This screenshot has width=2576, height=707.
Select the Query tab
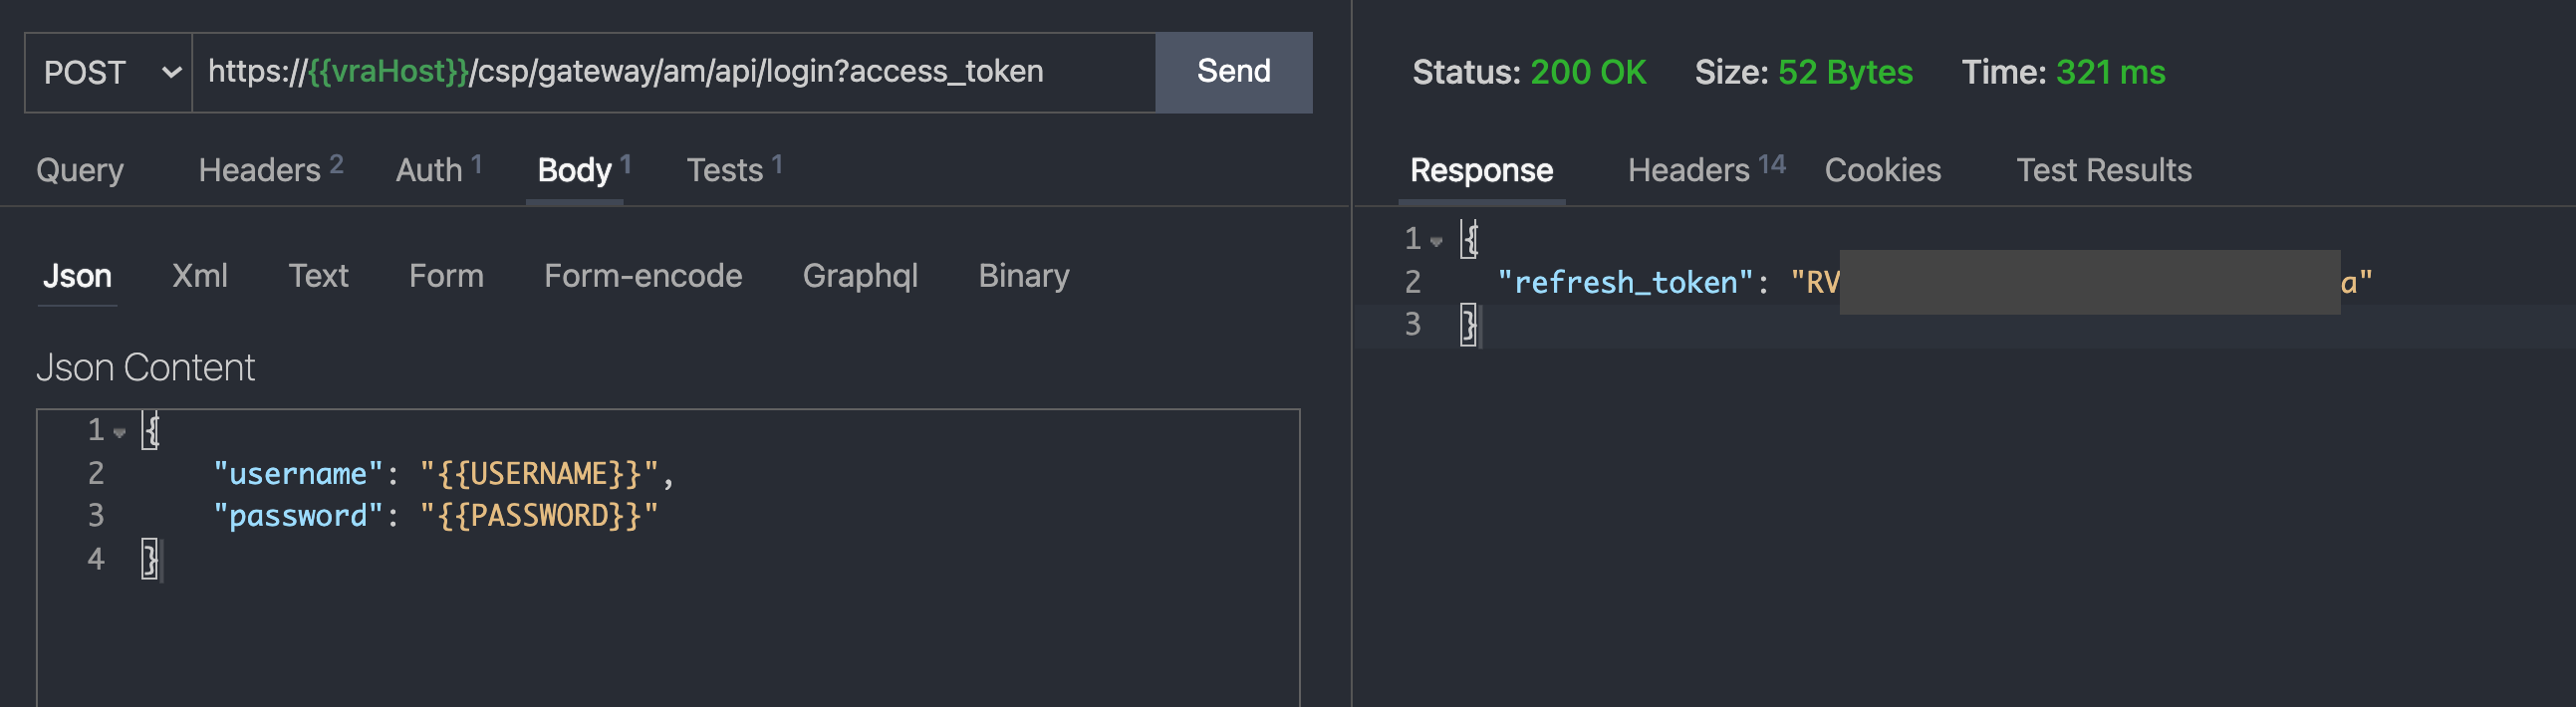point(79,169)
